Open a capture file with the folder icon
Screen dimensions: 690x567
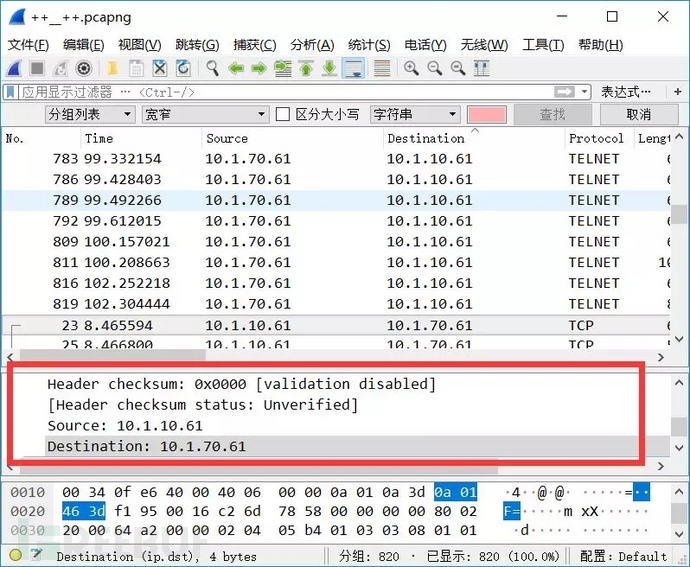(113, 68)
